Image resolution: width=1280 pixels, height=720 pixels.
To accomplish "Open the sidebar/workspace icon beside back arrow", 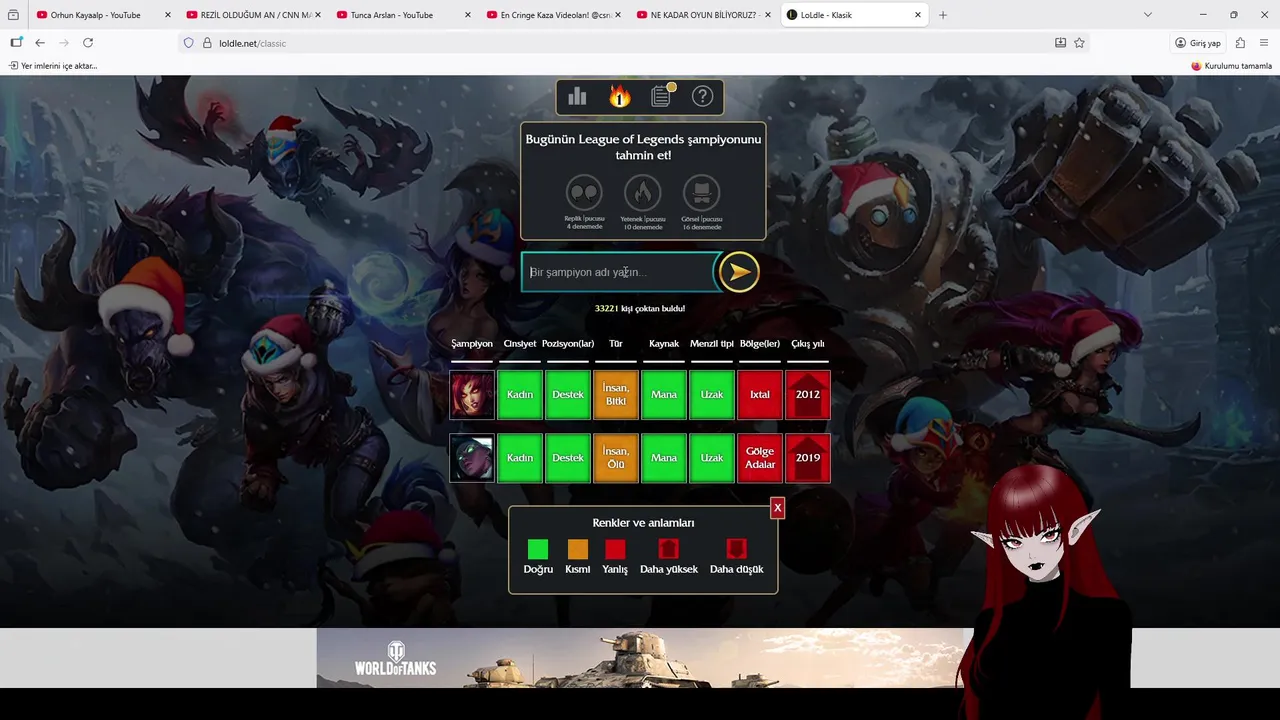I will [16, 43].
